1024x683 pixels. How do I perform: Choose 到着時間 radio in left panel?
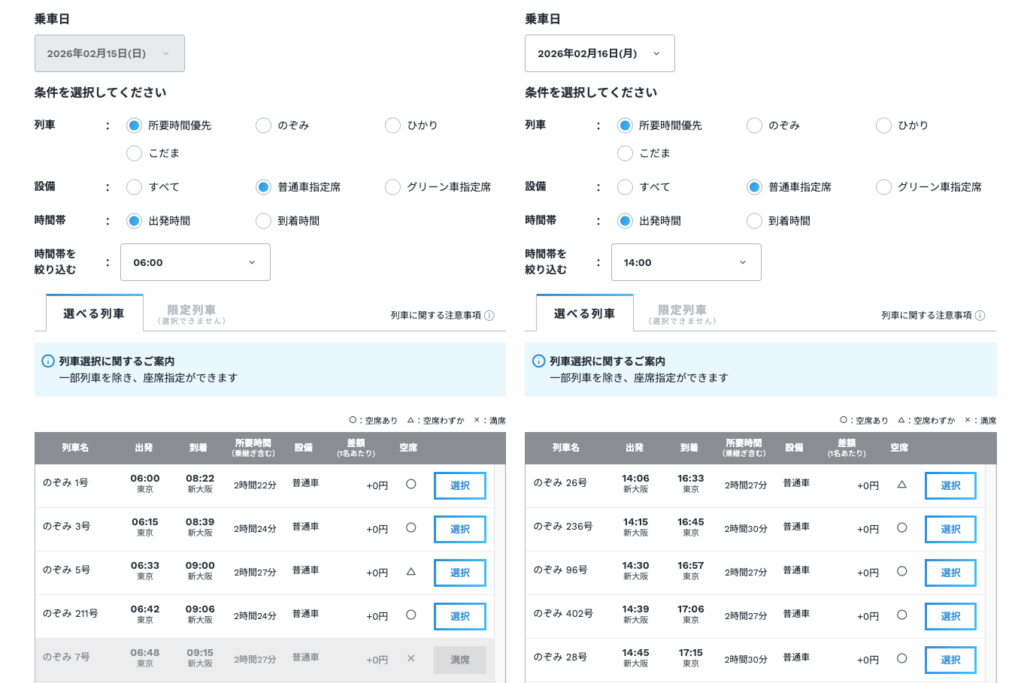point(263,221)
